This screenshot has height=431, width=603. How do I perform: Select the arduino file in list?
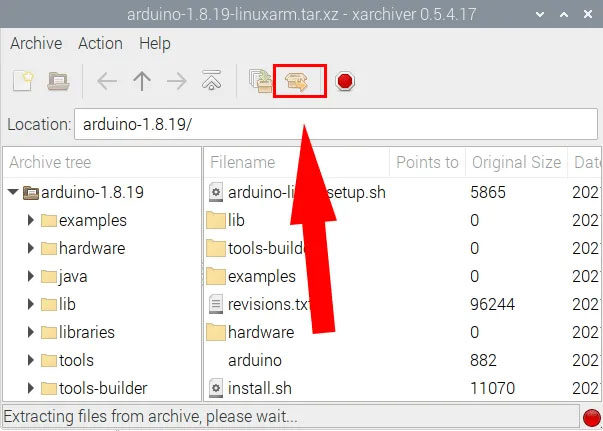click(x=402, y=361)
